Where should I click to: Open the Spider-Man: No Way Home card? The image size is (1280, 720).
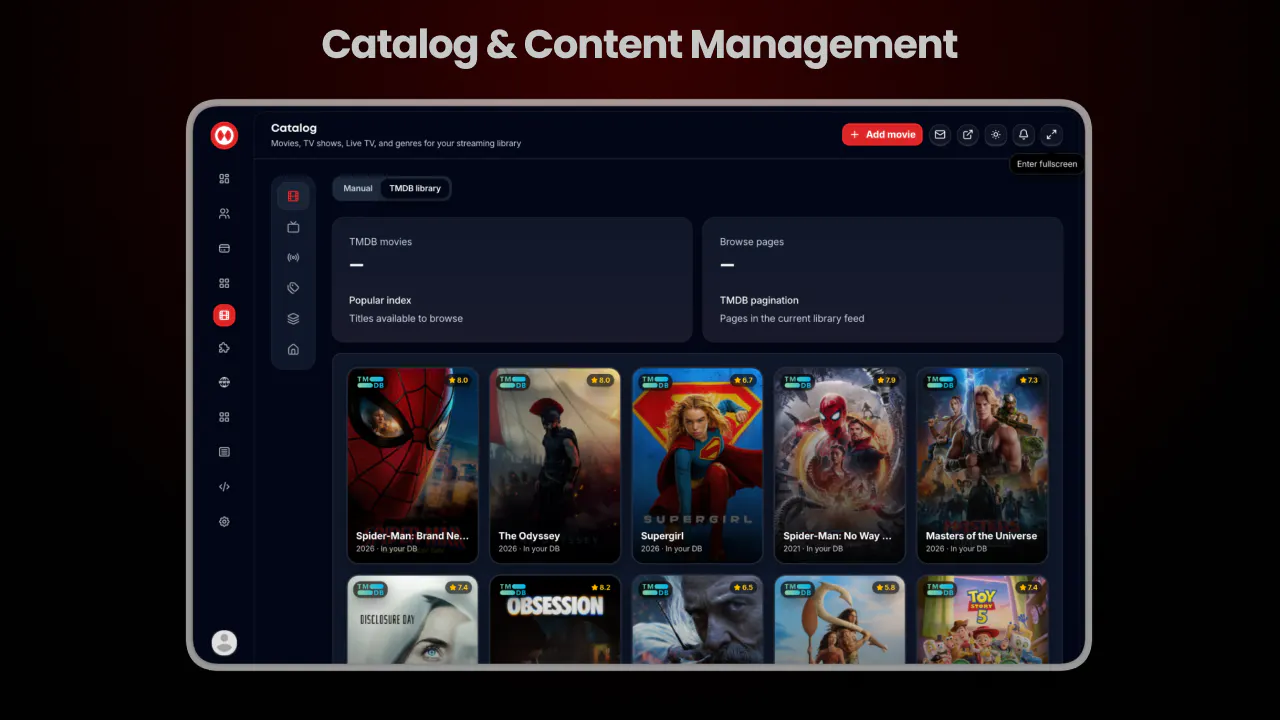(840, 465)
